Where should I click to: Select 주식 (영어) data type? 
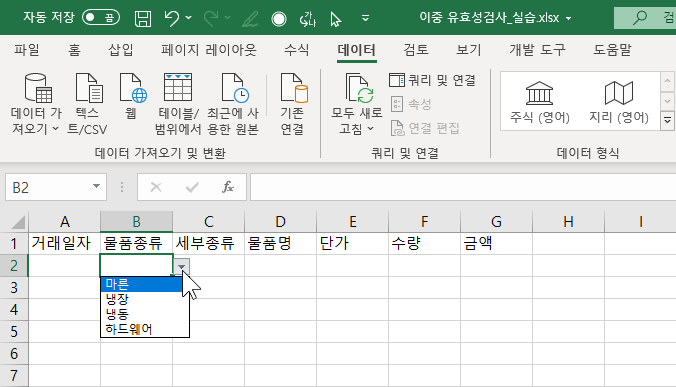tap(540, 103)
